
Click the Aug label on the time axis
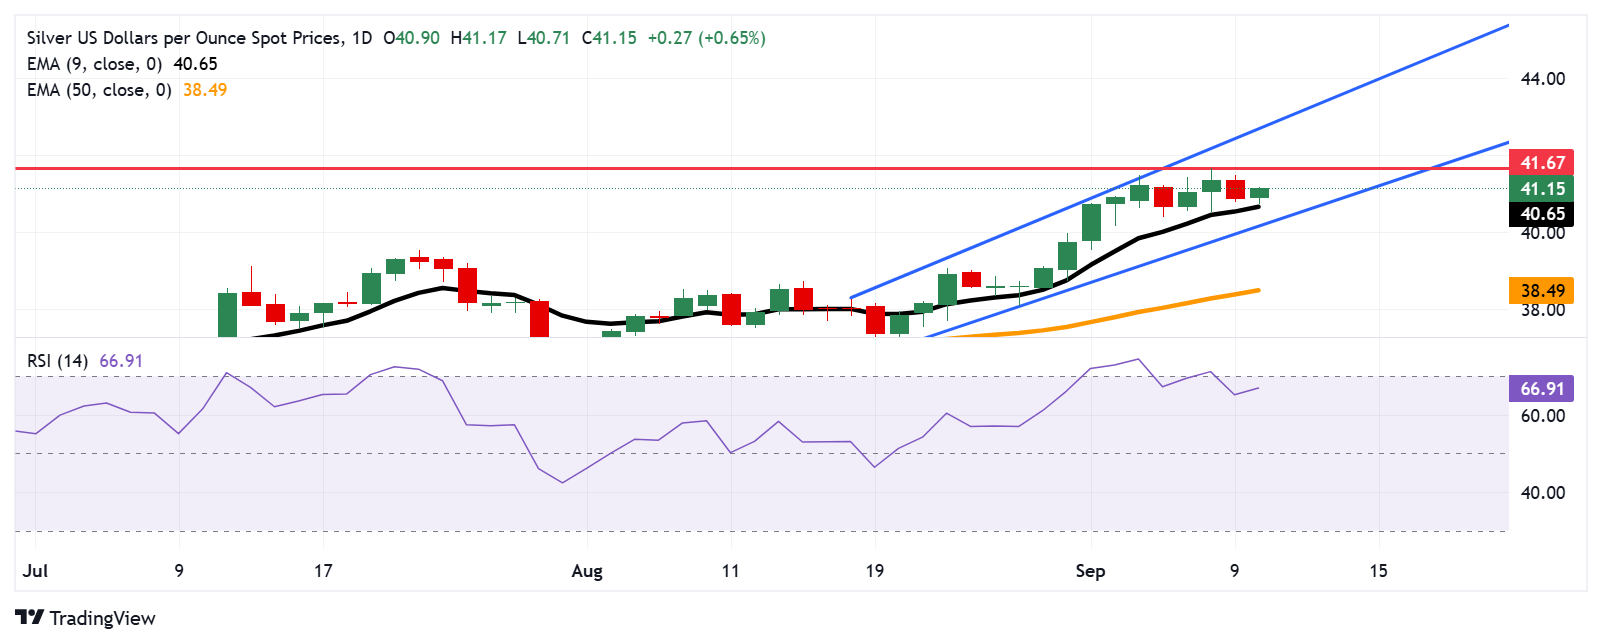(x=587, y=571)
